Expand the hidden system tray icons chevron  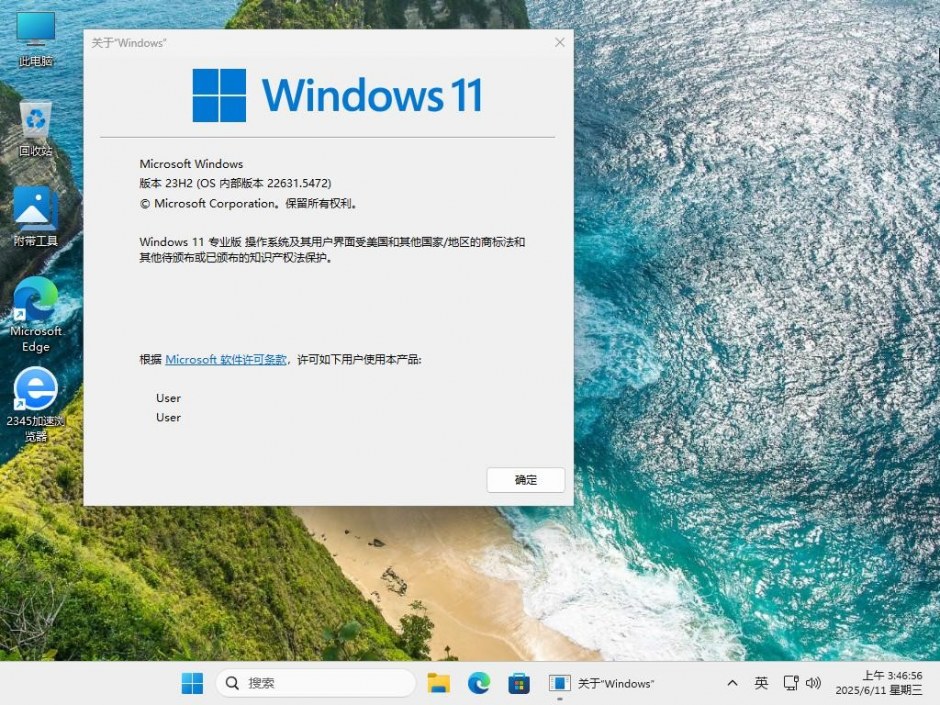pyautogui.click(x=732, y=683)
